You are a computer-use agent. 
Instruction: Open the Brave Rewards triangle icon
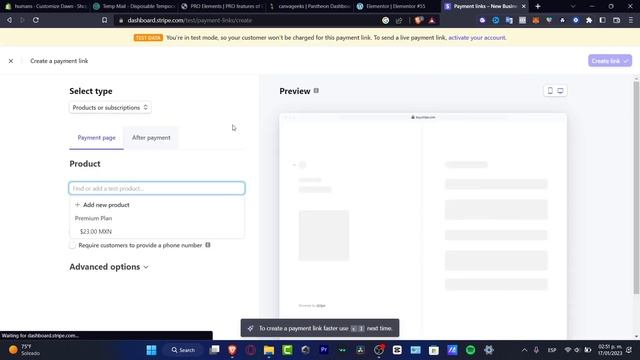432,20
